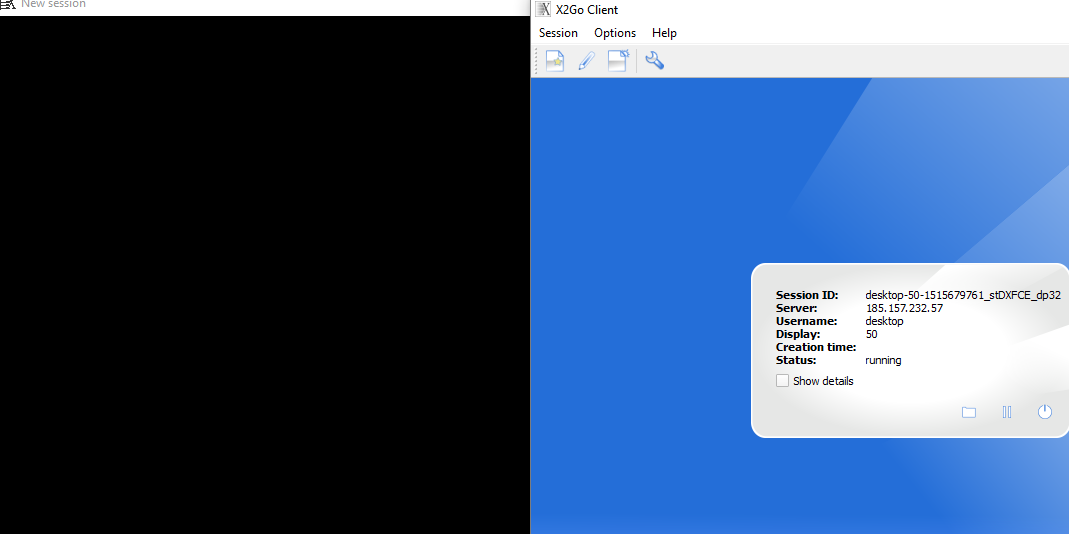Click the Display value 50
The width and height of the screenshot is (1069, 534).
pyautogui.click(x=871, y=334)
